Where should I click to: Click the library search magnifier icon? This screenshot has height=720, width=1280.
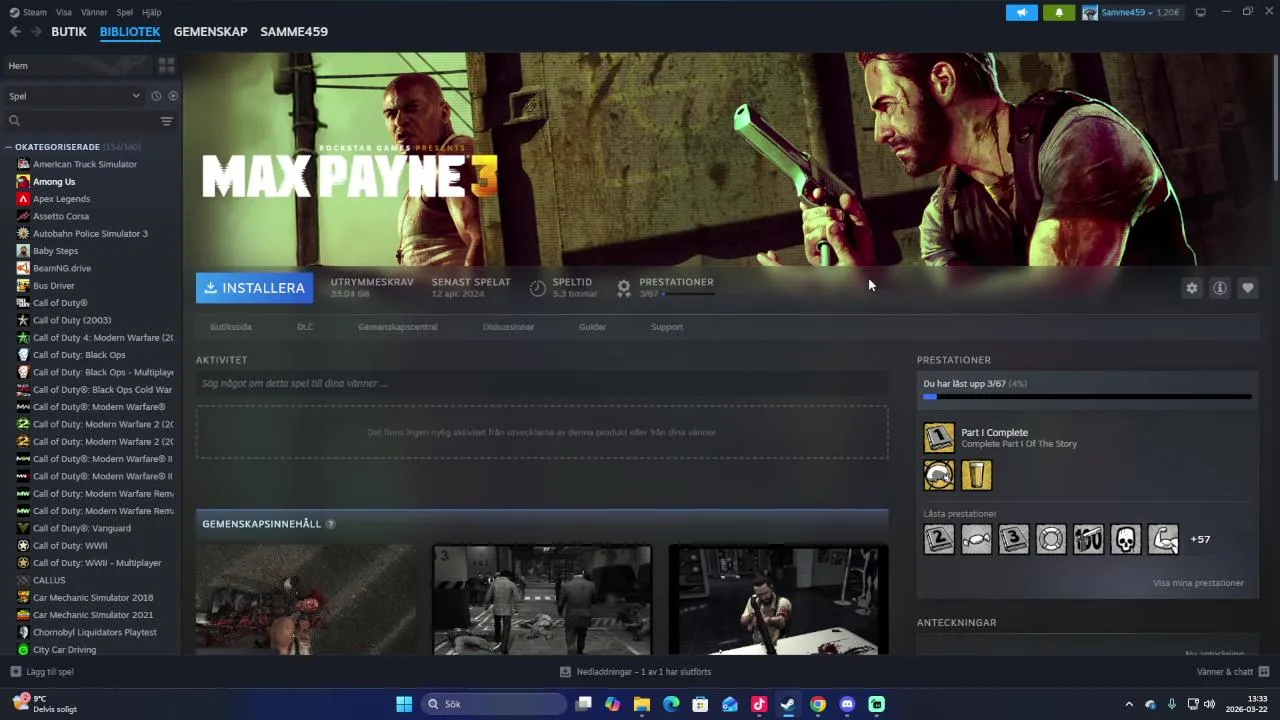coord(14,121)
